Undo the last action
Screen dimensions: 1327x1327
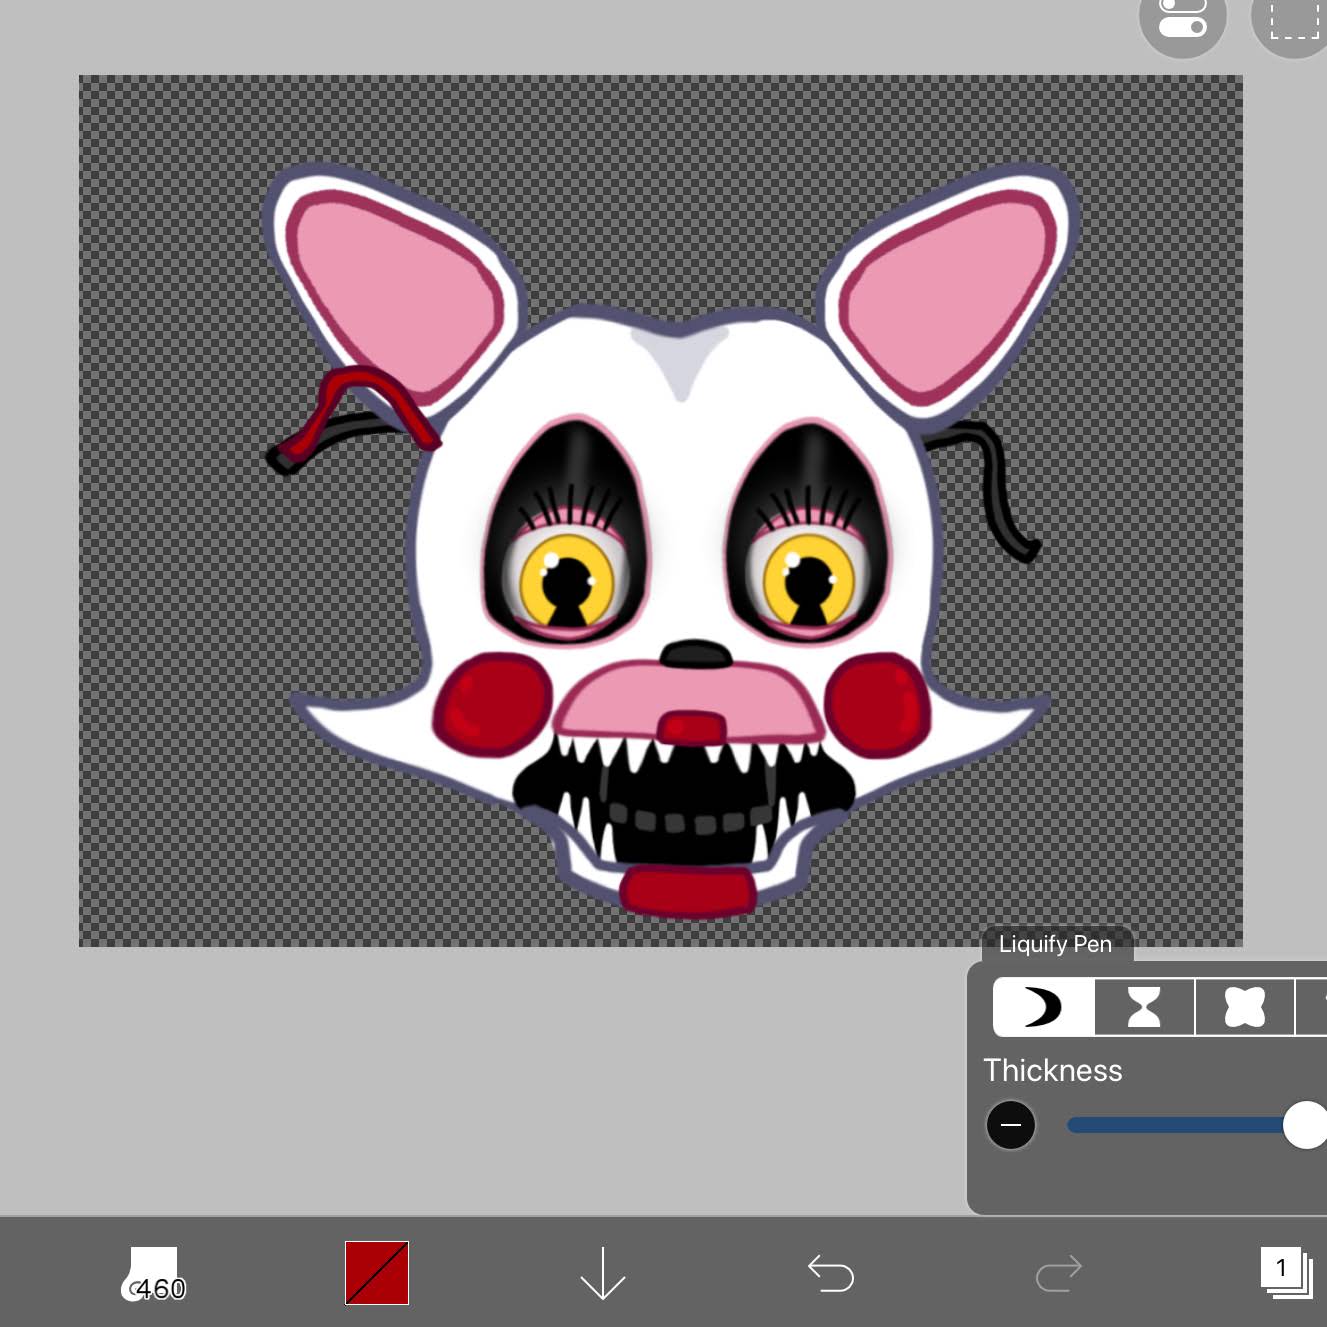831,1273
